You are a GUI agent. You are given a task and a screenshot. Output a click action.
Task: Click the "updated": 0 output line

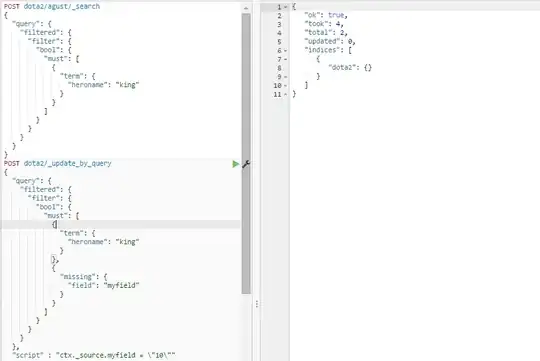coord(330,41)
